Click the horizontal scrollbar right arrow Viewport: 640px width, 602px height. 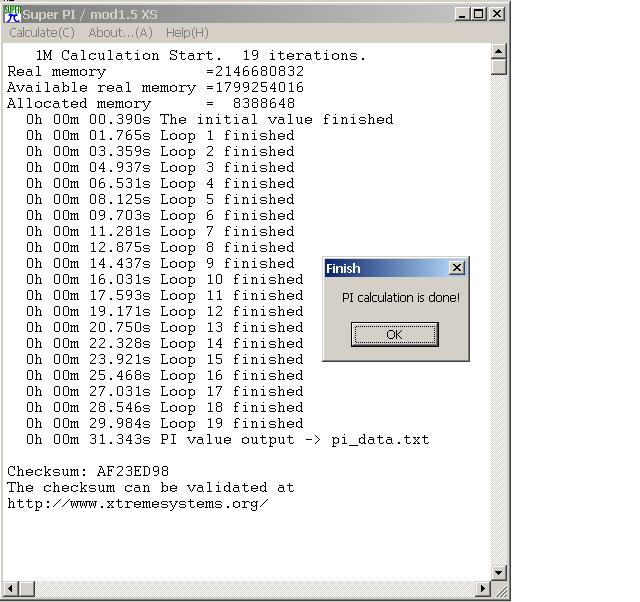(483, 589)
